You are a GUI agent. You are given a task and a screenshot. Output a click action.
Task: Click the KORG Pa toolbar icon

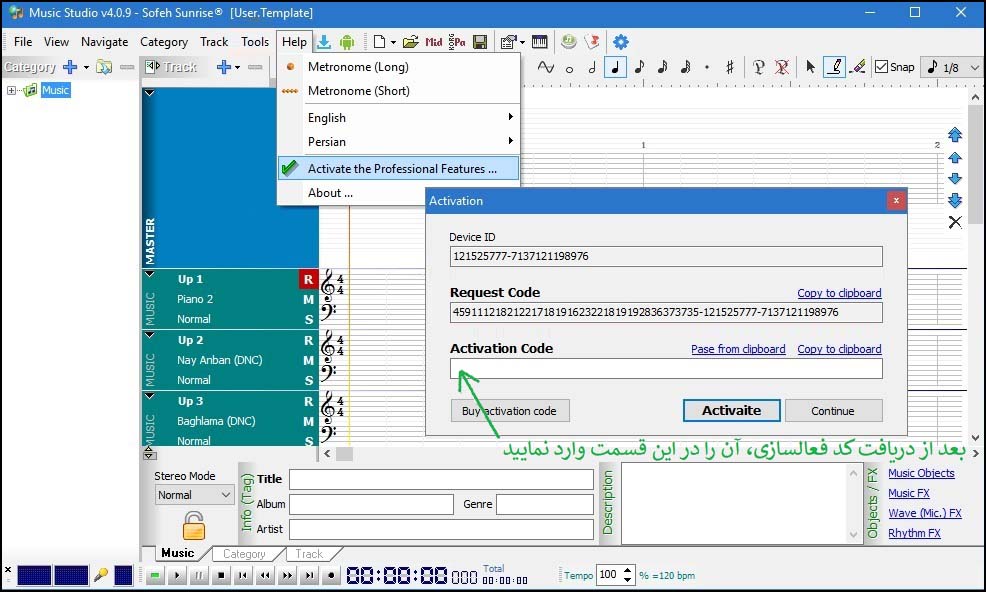point(457,42)
